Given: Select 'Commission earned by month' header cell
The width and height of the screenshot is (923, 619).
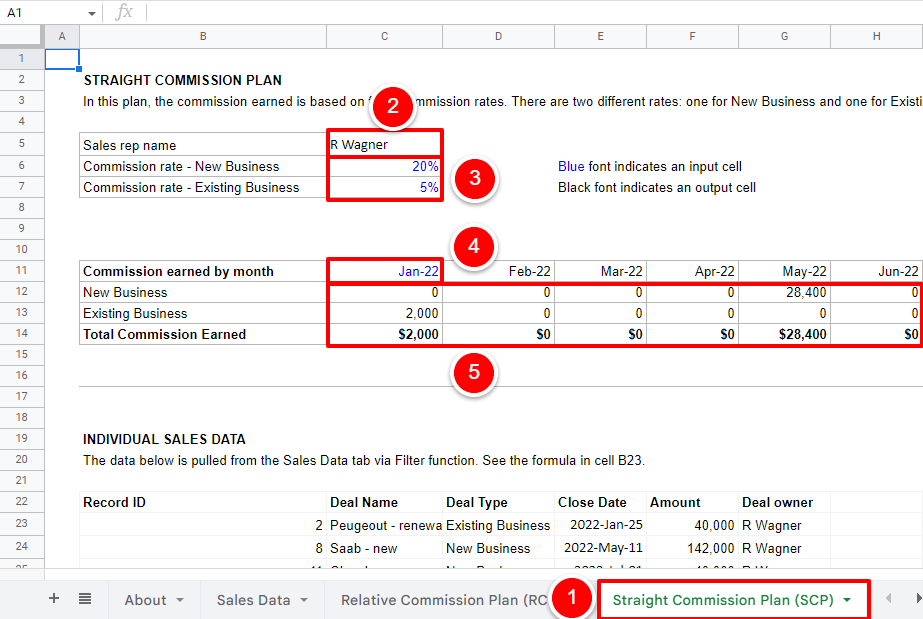Looking at the screenshot, I should click(203, 271).
